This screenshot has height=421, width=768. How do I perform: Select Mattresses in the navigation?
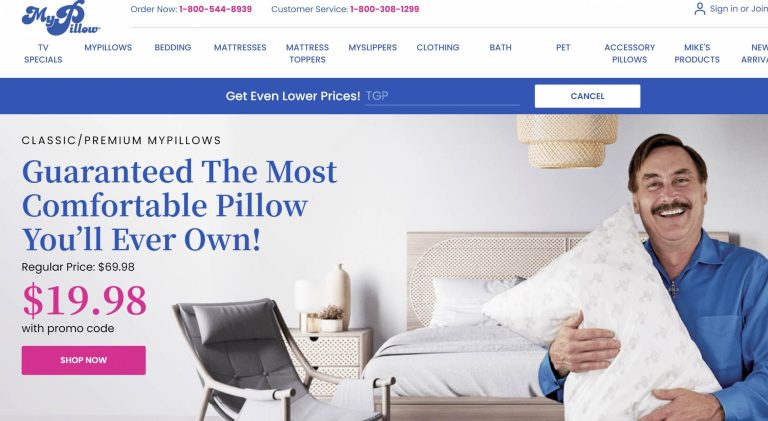[240, 47]
